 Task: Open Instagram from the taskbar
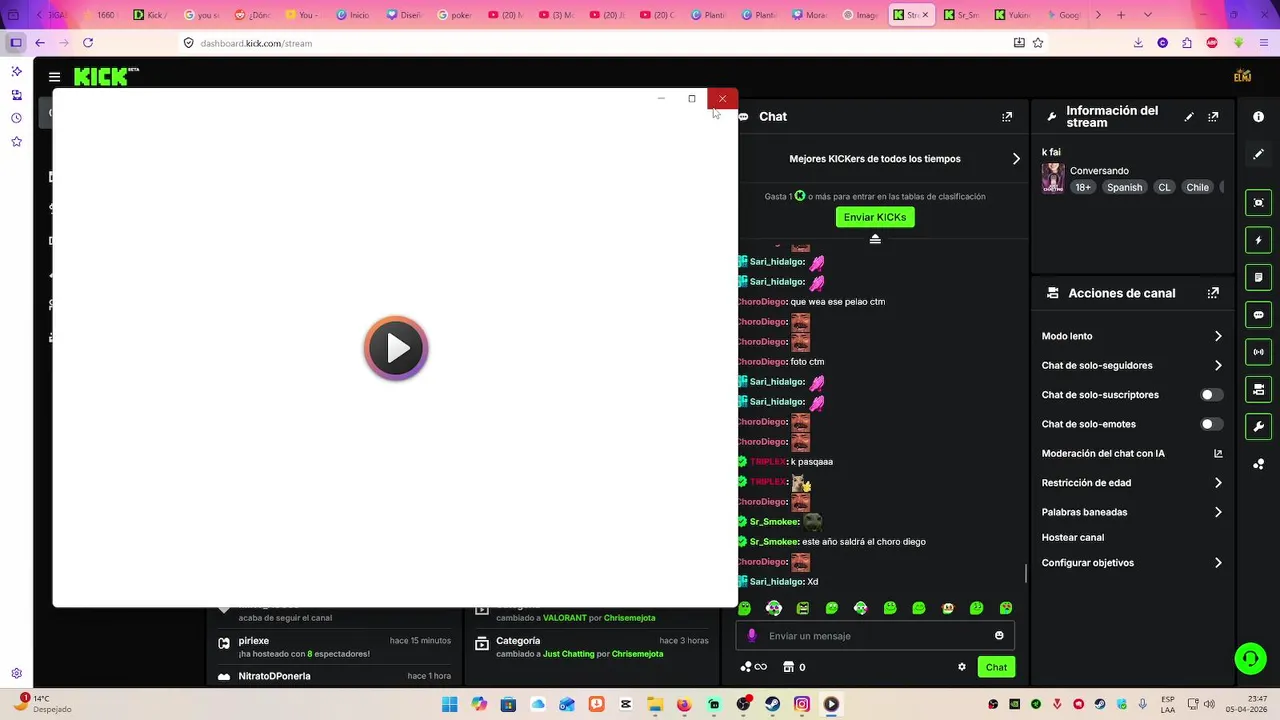coord(802,704)
